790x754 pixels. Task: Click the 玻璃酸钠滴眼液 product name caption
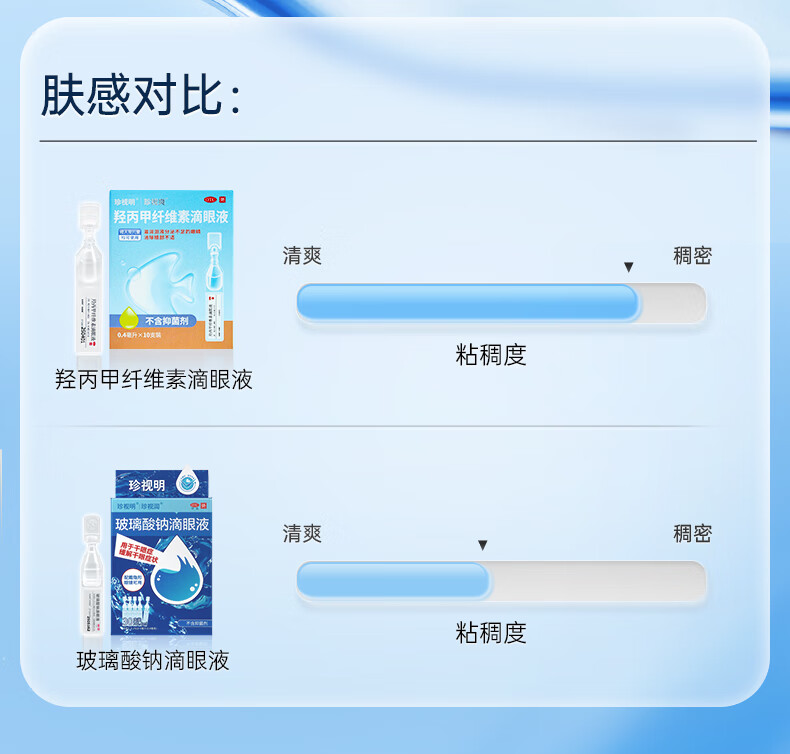[153, 660]
